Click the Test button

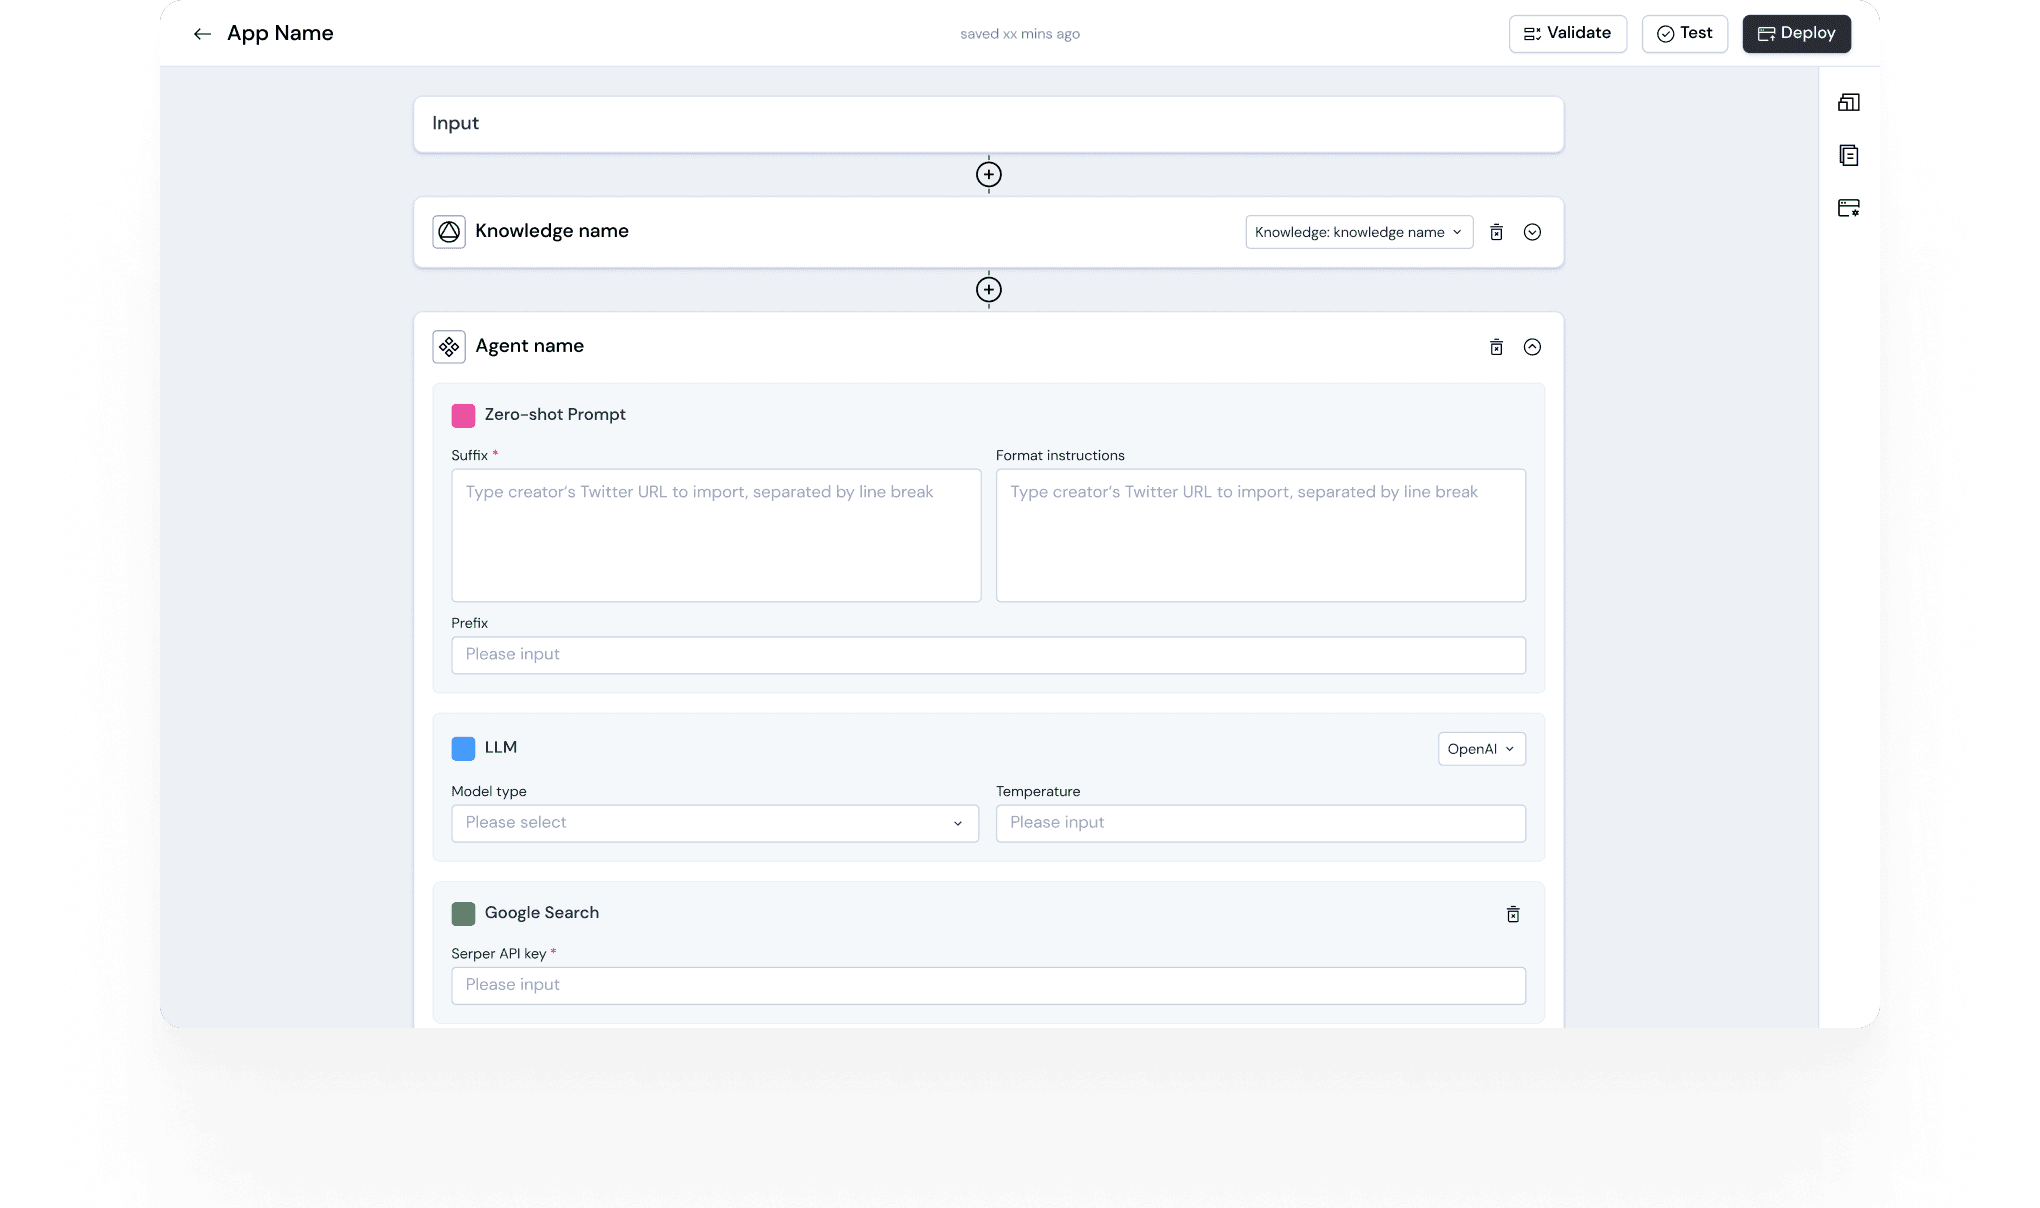point(1684,33)
